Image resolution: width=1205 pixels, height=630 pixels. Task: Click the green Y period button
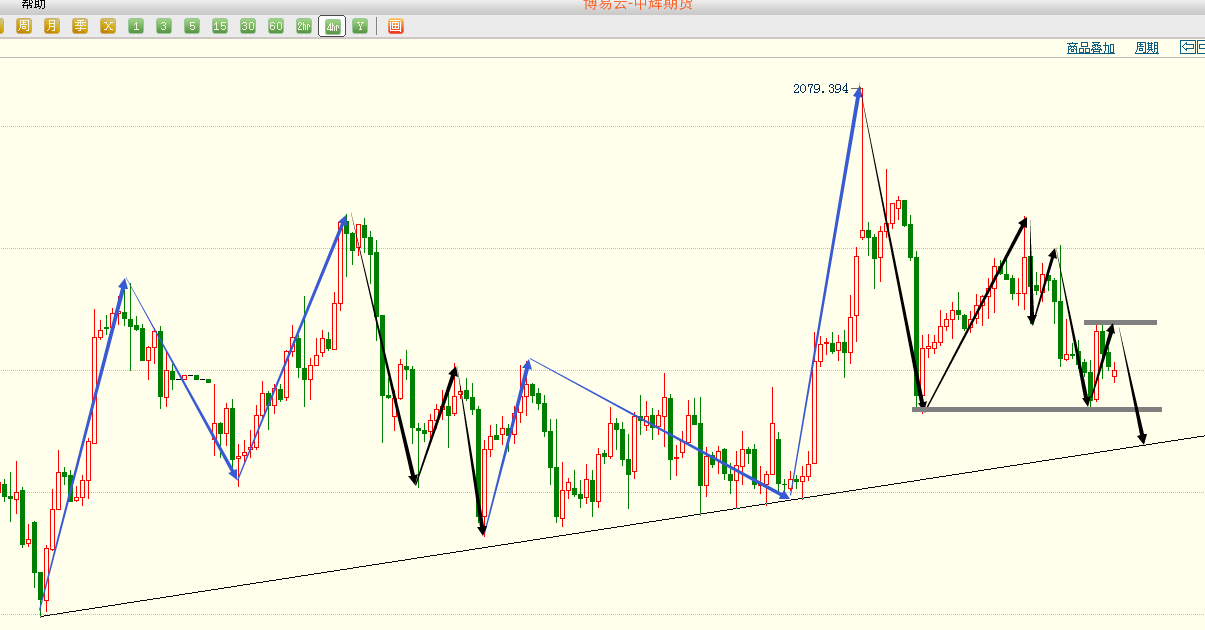pyautogui.click(x=359, y=26)
